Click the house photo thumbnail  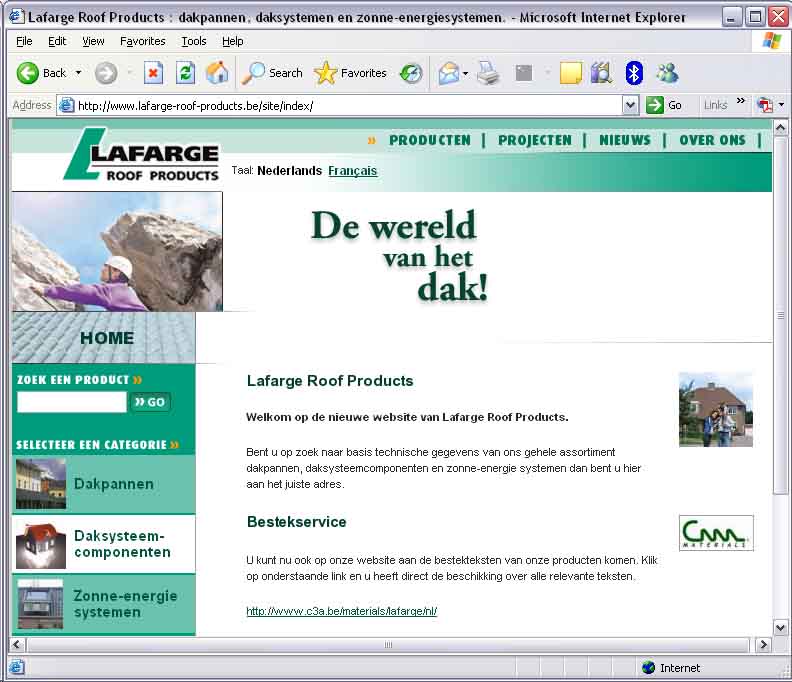coord(716,409)
